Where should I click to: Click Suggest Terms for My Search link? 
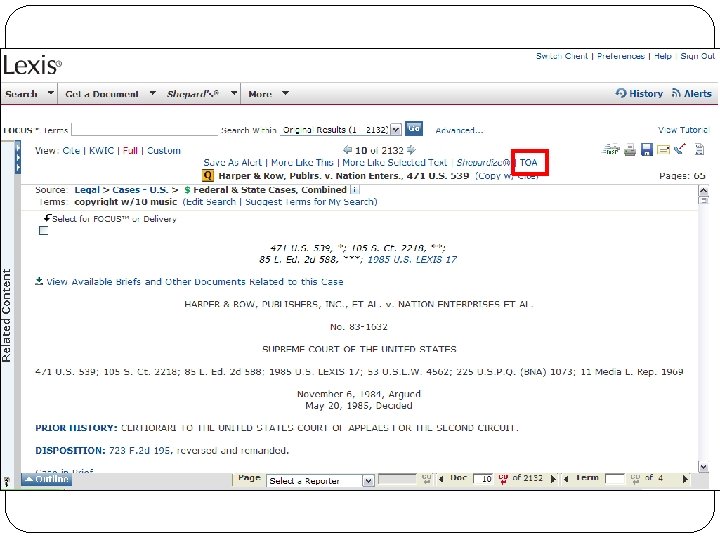[310, 202]
